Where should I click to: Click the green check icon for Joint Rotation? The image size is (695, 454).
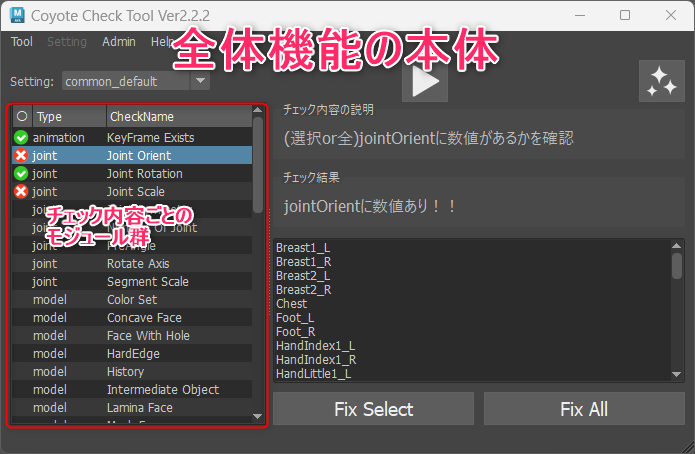click(x=21, y=173)
